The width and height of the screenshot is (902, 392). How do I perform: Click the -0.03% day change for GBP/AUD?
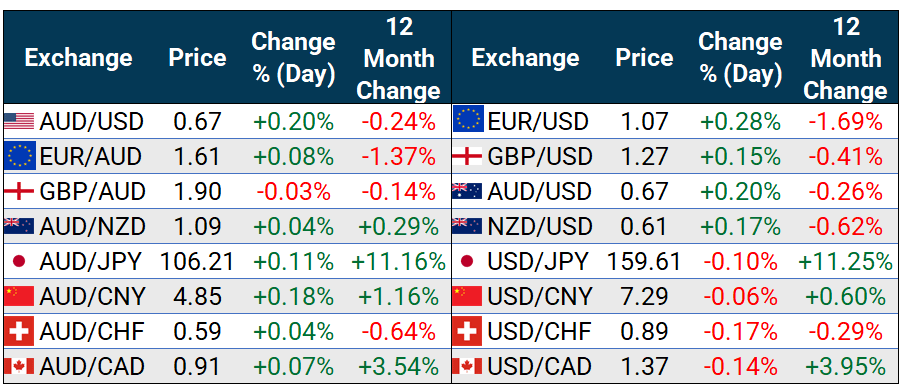pos(293,191)
